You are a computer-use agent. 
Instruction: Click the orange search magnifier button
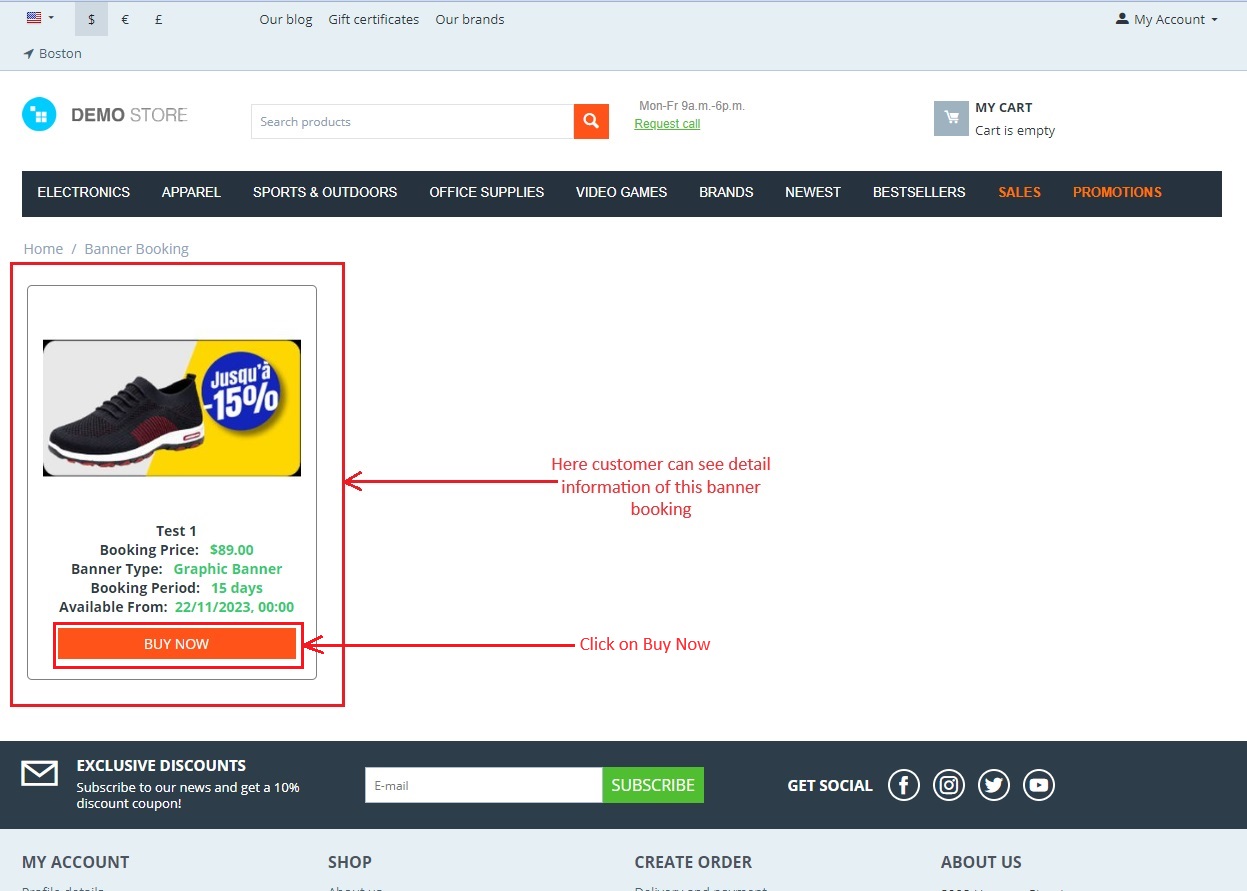pos(591,121)
